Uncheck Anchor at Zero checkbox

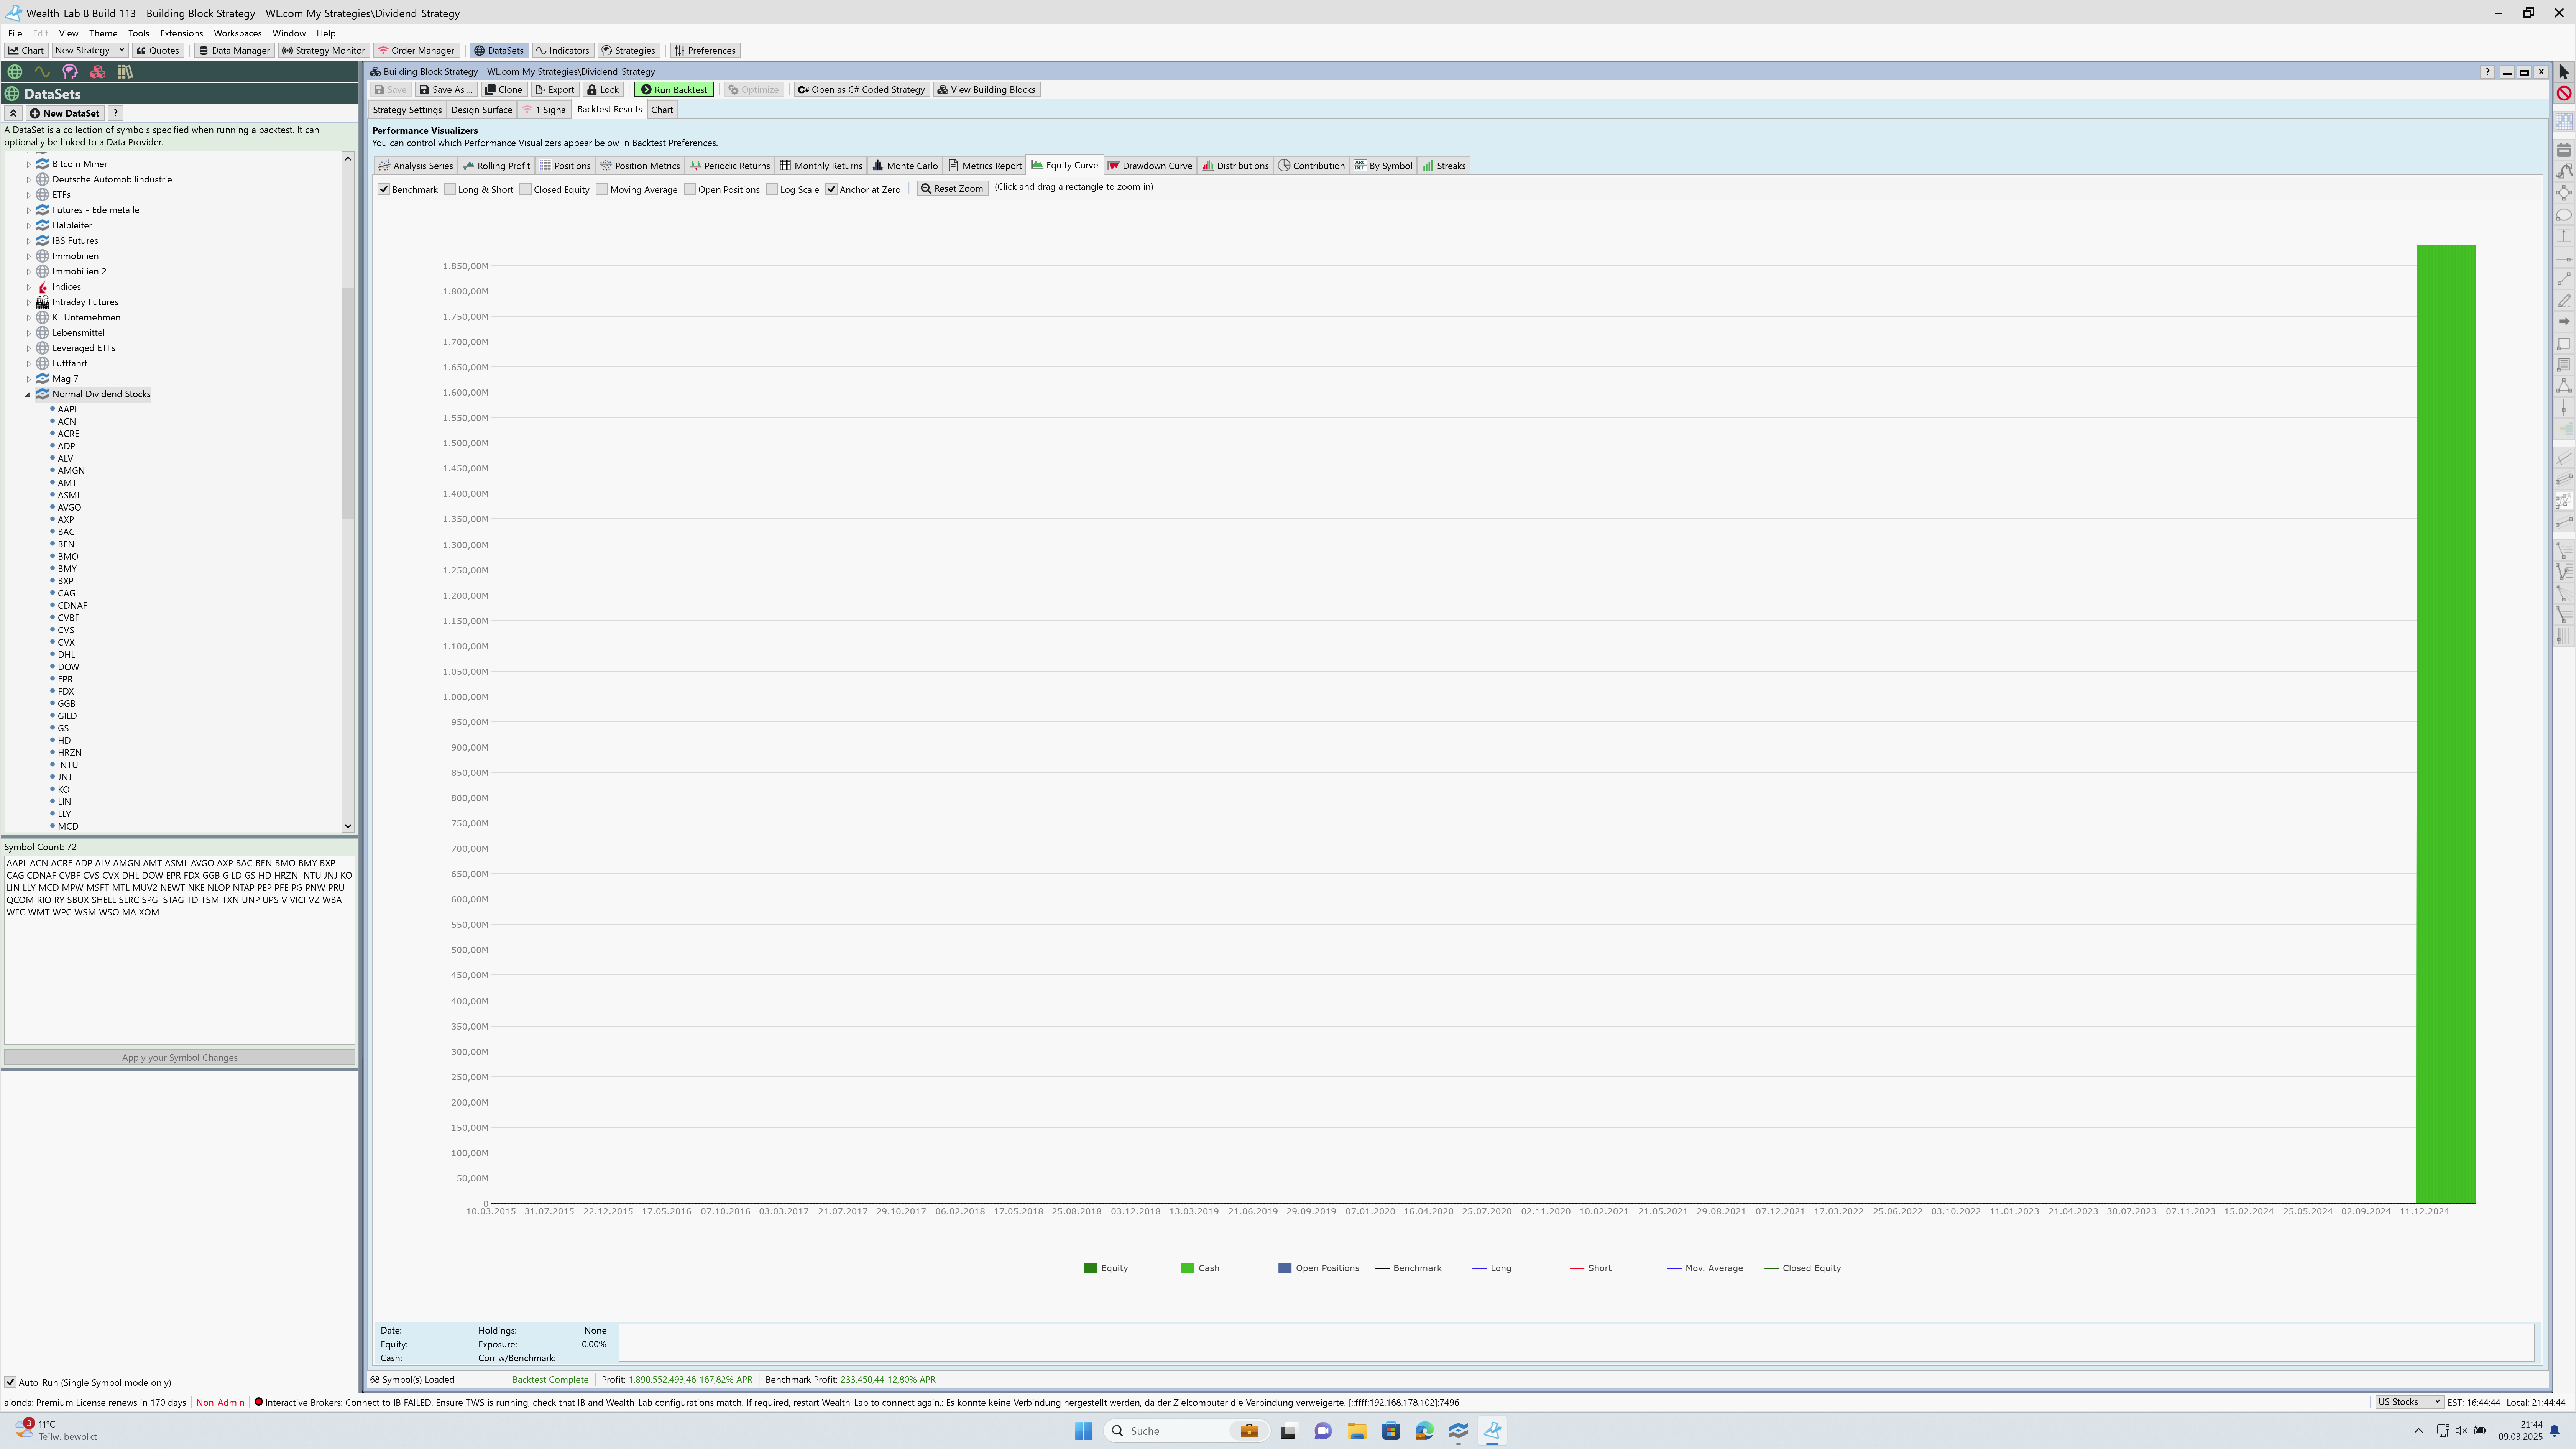pyautogui.click(x=831, y=189)
